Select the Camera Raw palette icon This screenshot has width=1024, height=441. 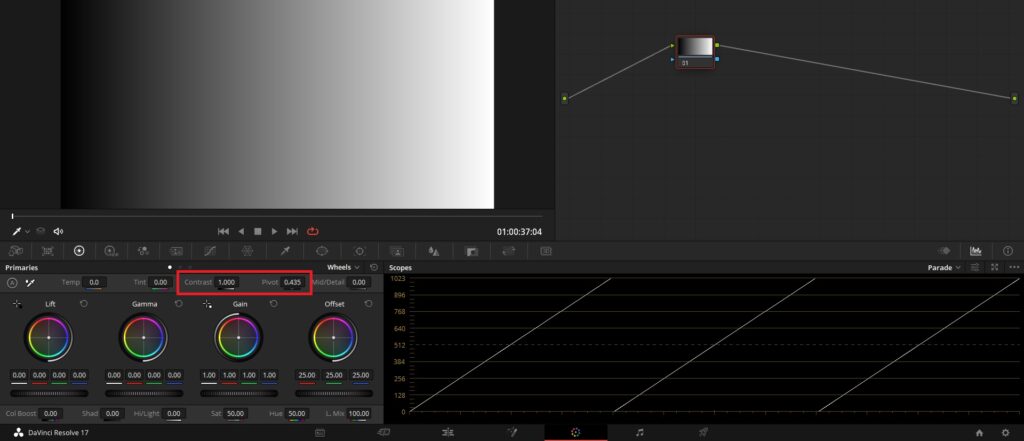click(16, 251)
